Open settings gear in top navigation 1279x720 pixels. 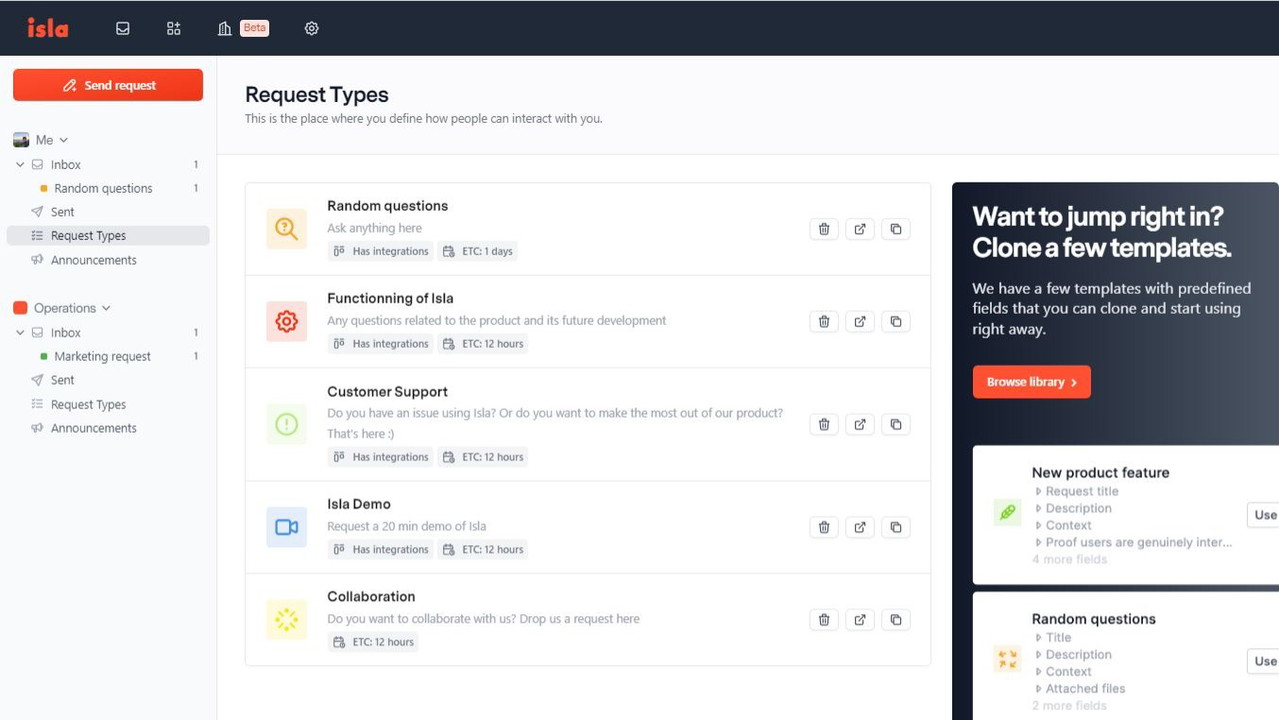tap(311, 29)
